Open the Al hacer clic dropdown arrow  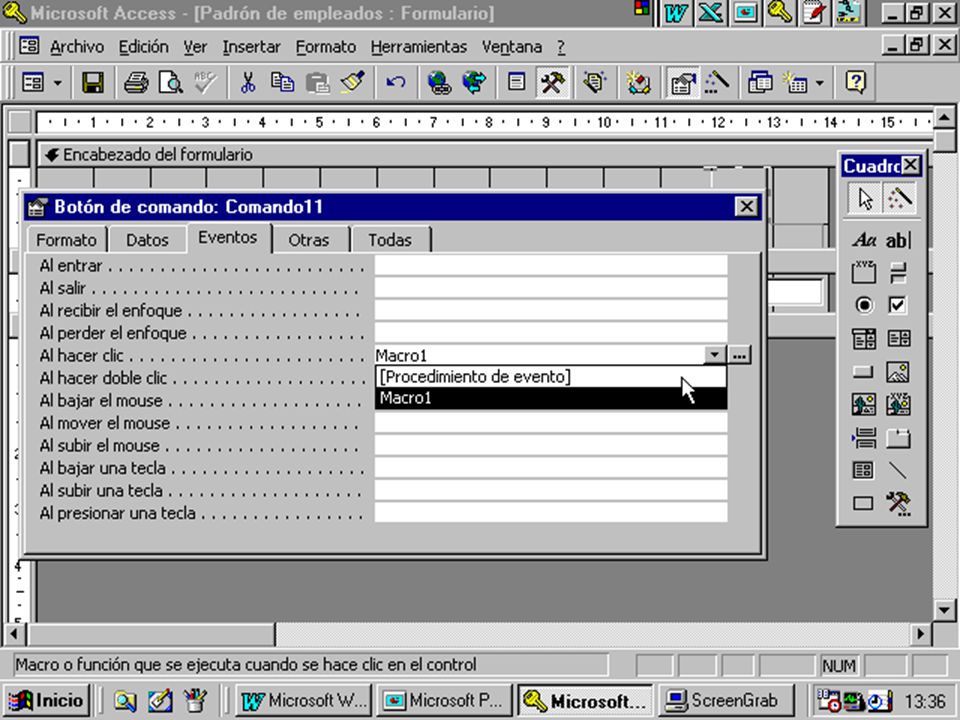point(714,354)
